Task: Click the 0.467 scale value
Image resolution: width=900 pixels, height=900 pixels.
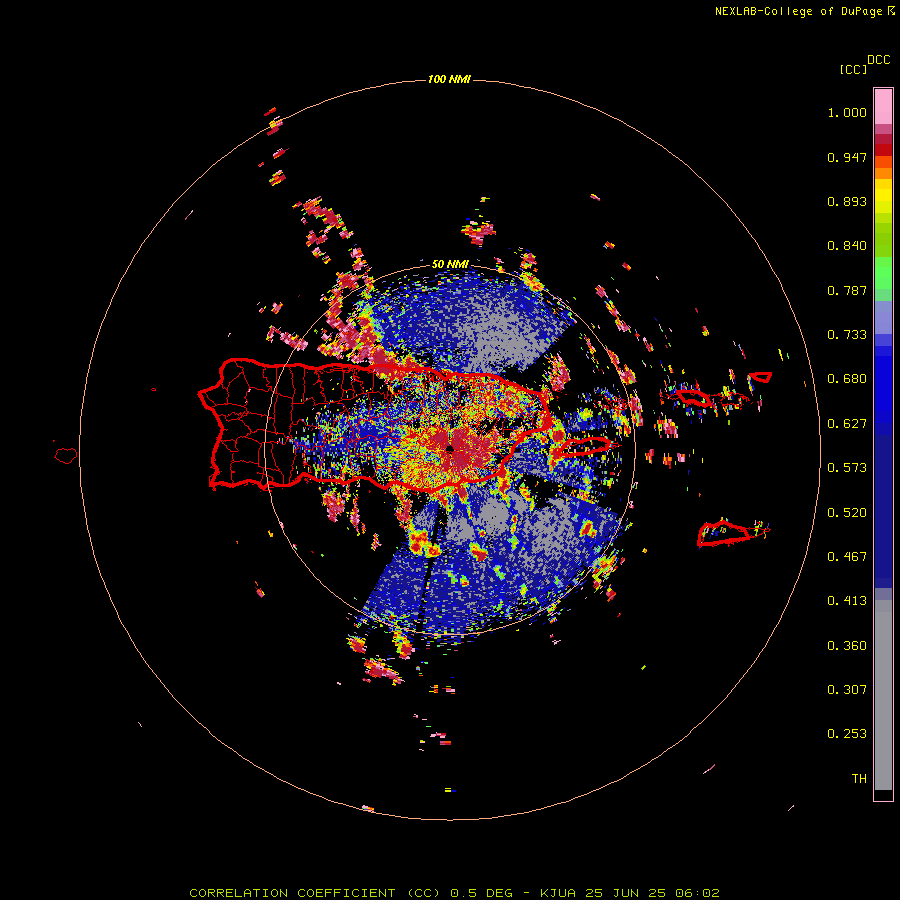Action: 847,557
